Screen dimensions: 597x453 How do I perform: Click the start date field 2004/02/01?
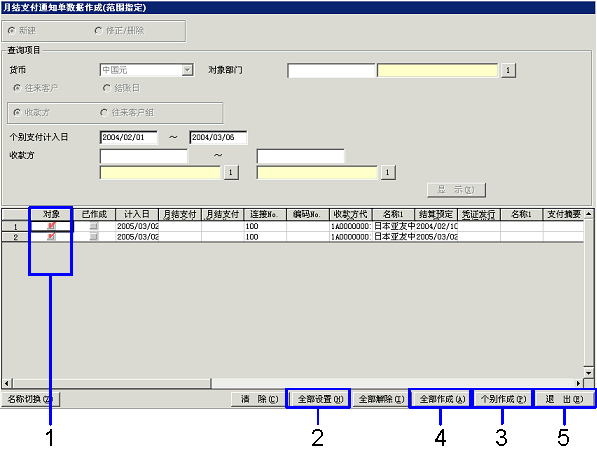point(129,137)
